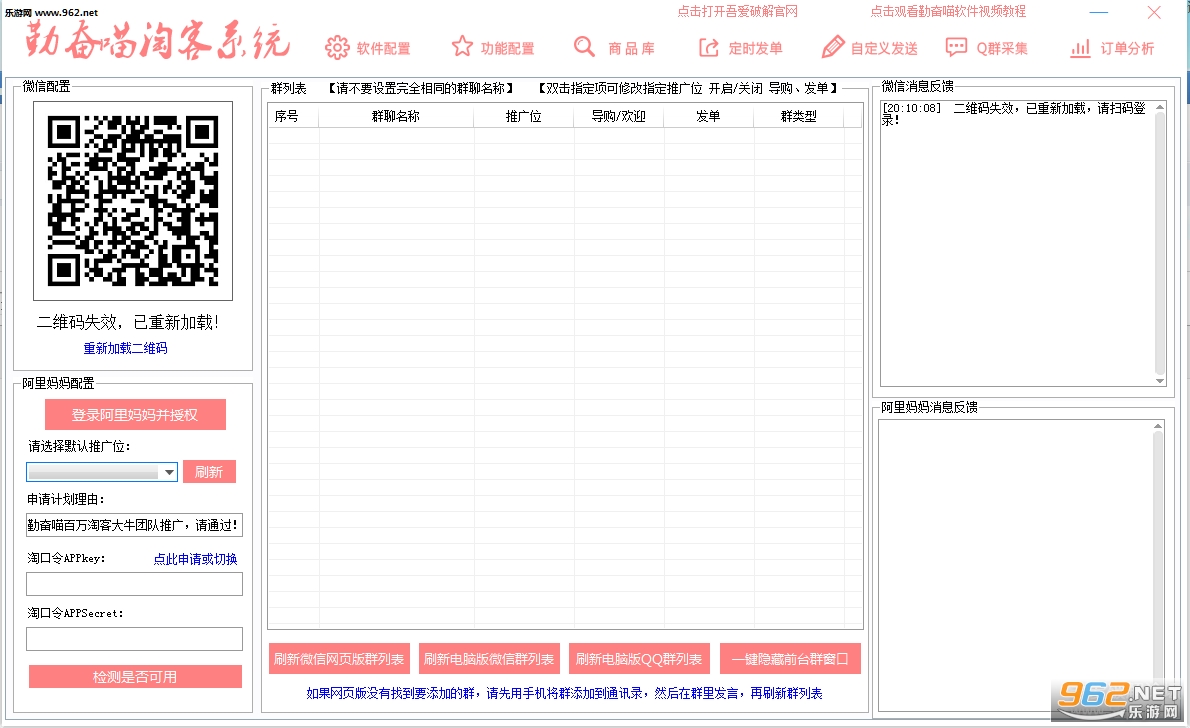1190x728 pixels.
Task: Click the 刷新电脑版QQ群列表 button
Action: tap(639, 659)
